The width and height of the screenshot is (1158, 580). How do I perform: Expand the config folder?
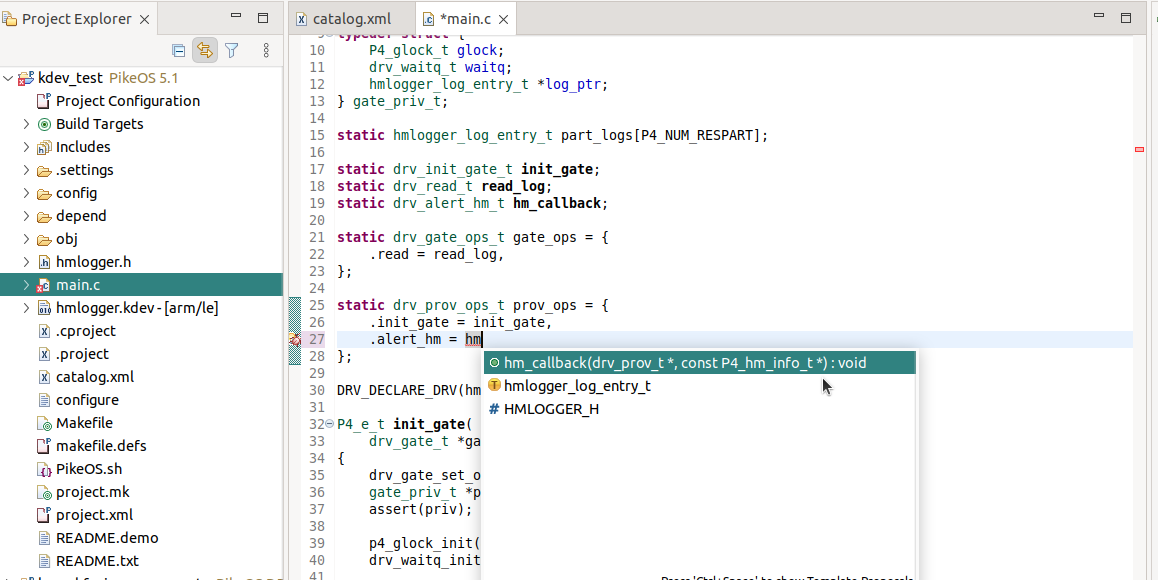26,193
